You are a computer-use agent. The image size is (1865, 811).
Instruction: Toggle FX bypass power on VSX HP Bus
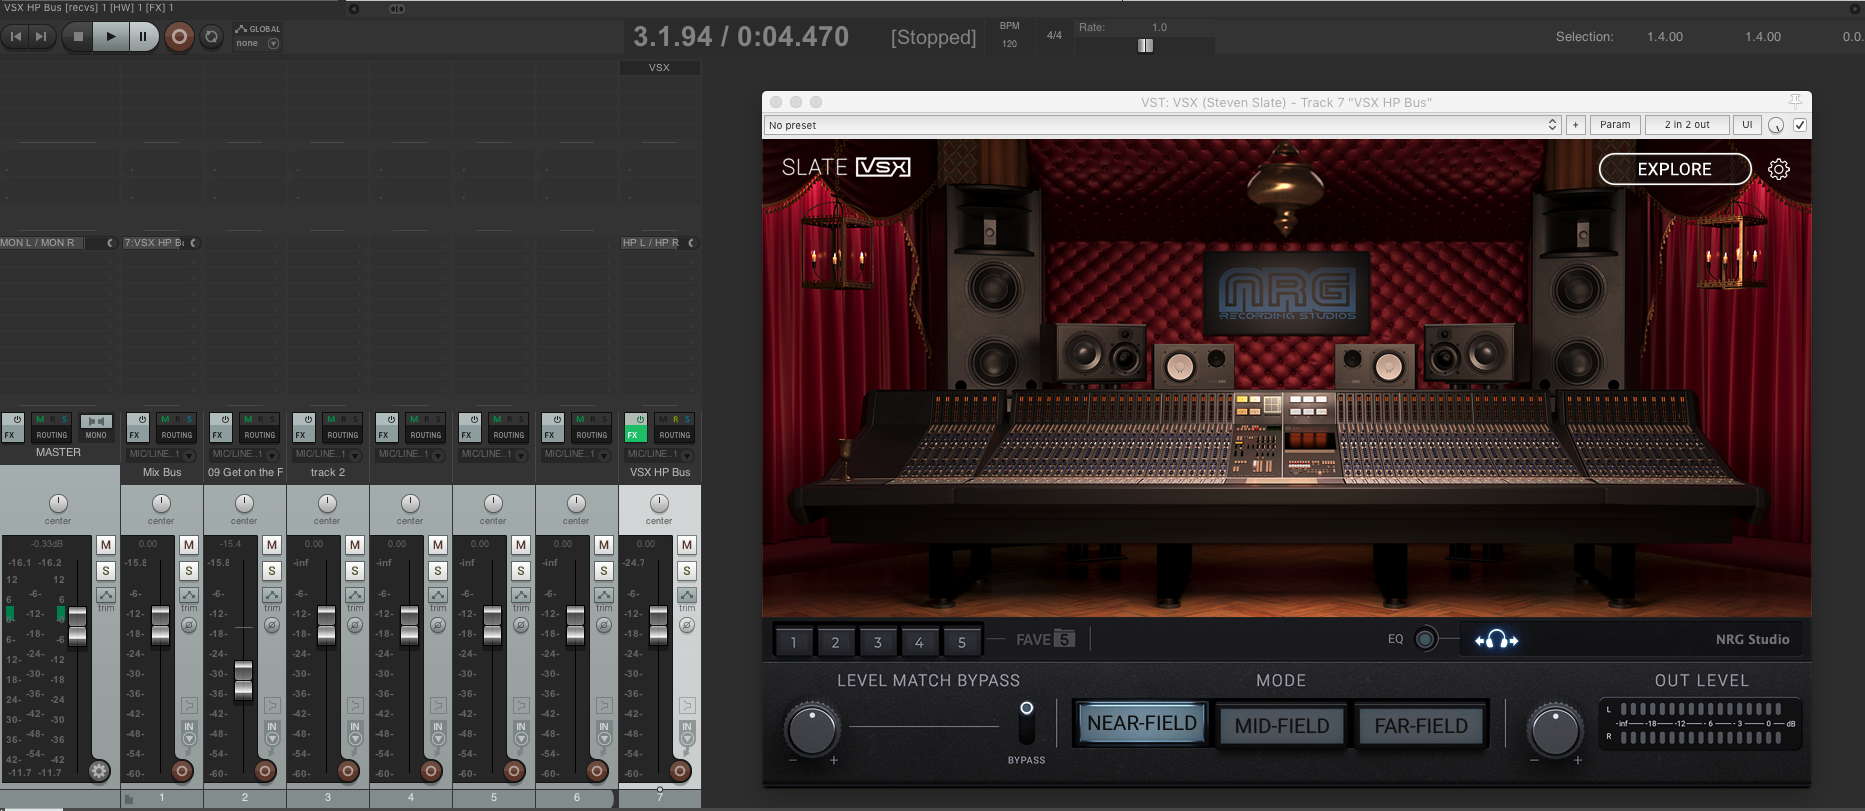[640, 419]
